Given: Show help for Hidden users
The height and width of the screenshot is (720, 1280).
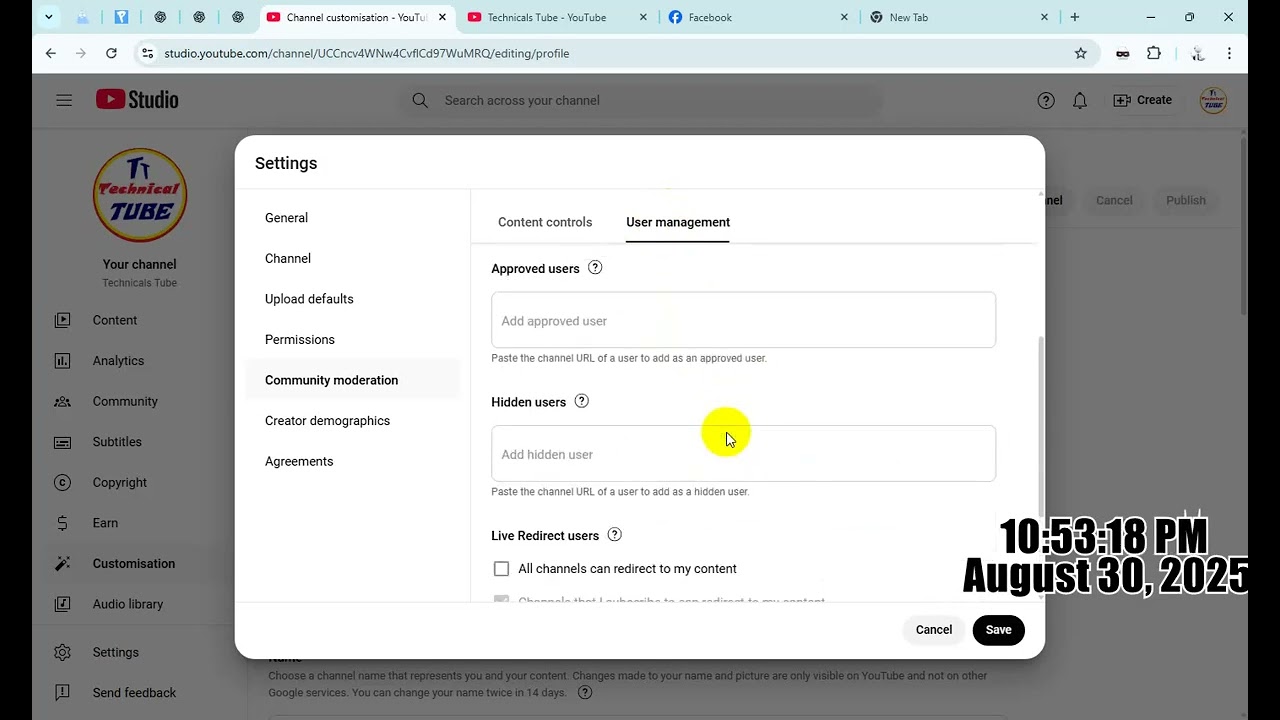Looking at the screenshot, I should click(x=582, y=401).
